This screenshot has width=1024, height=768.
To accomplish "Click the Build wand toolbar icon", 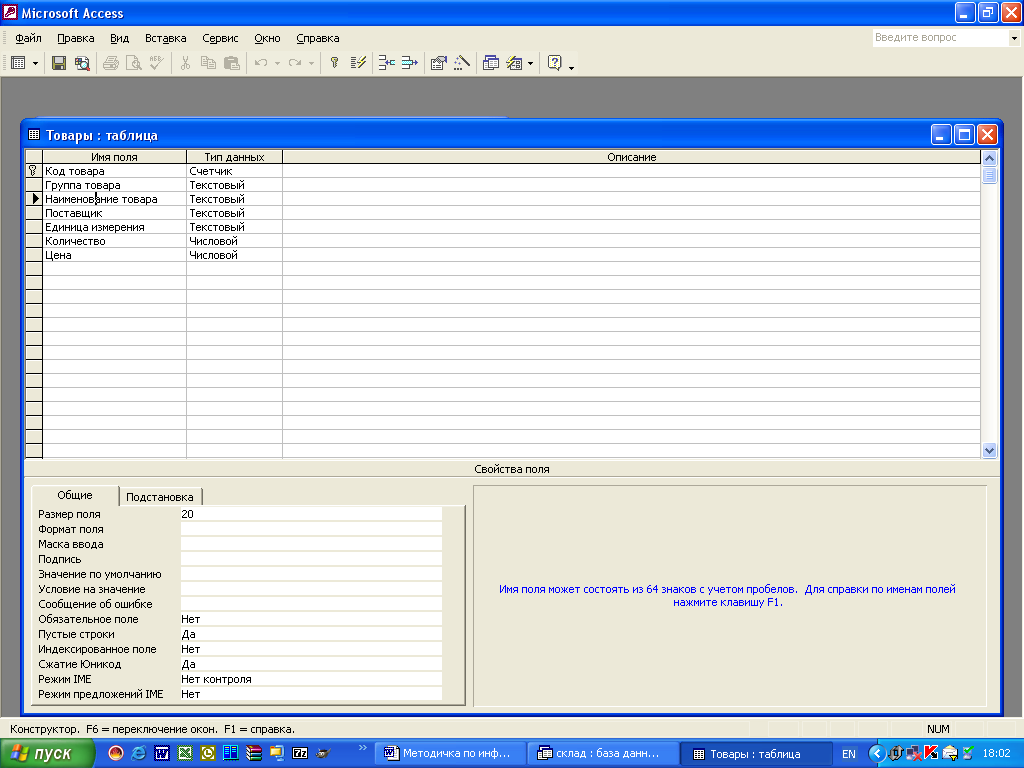I will coord(462,63).
